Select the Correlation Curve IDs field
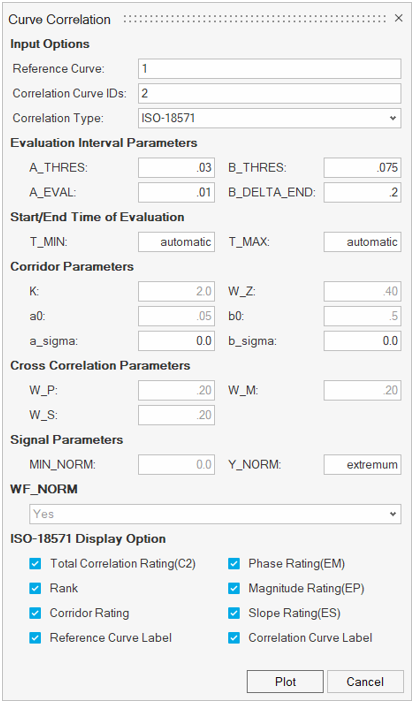 pos(270,93)
